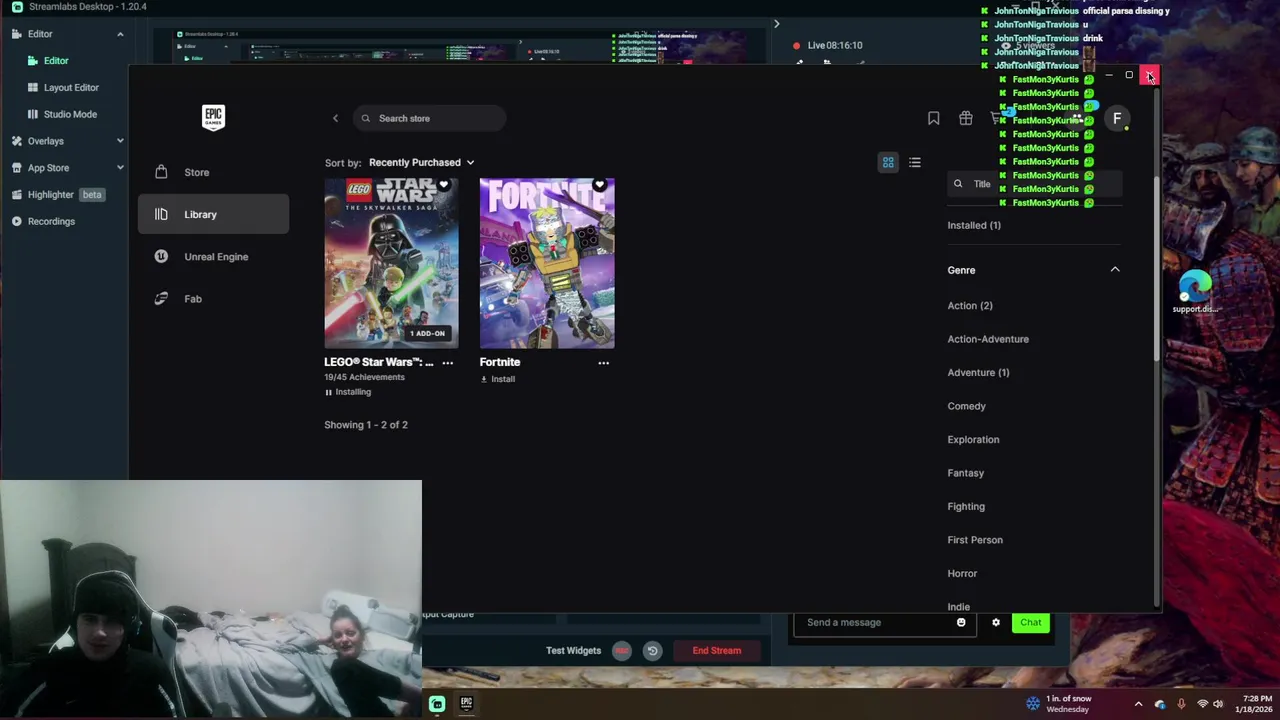Open the Epic Games logo home
Viewport: 1280px width, 720px height.
pyautogui.click(x=213, y=117)
